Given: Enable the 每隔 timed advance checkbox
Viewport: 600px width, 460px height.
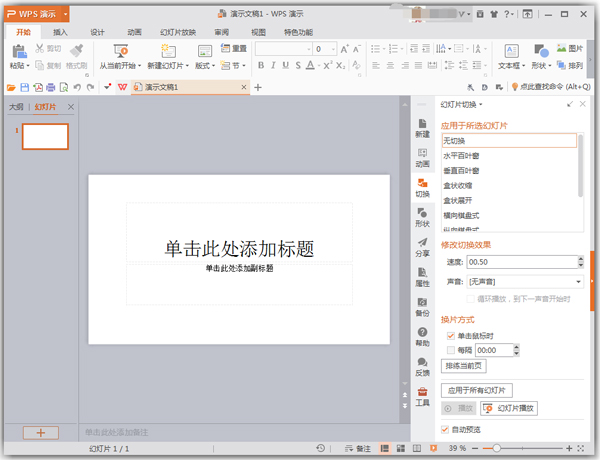Looking at the screenshot, I should (451, 350).
